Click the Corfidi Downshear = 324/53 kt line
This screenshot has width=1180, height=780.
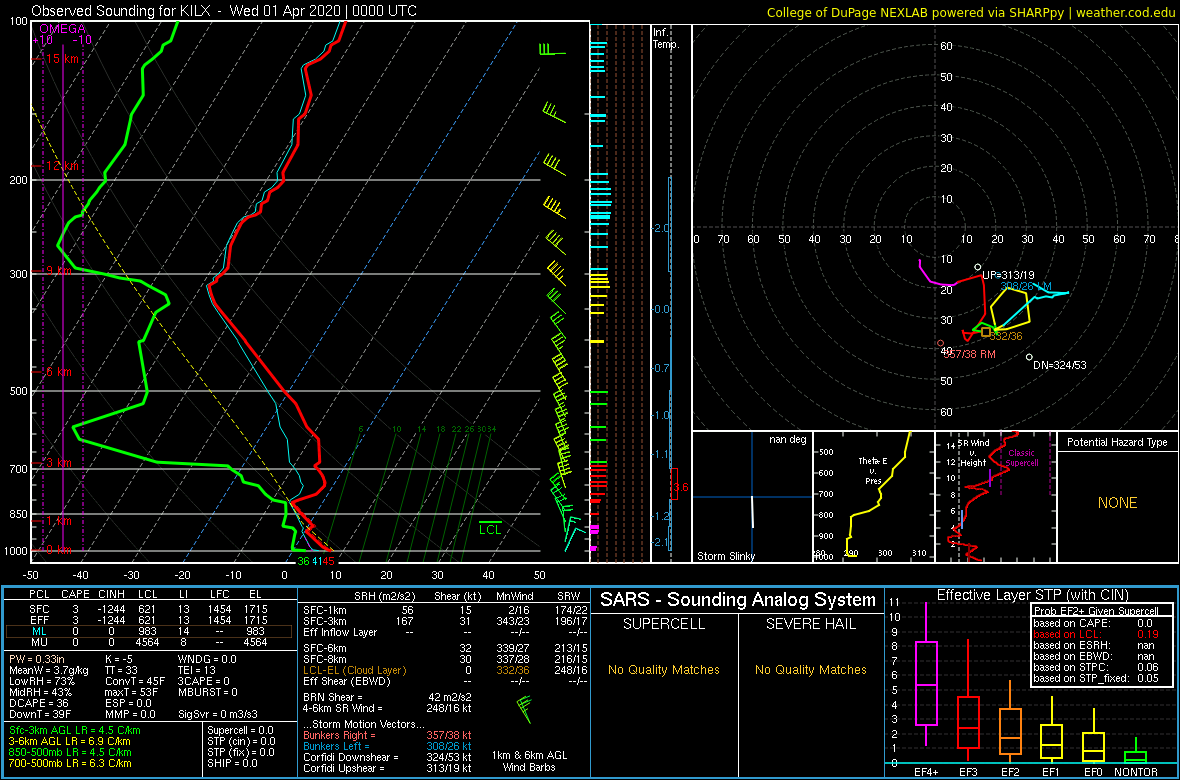pyautogui.click(x=387, y=757)
